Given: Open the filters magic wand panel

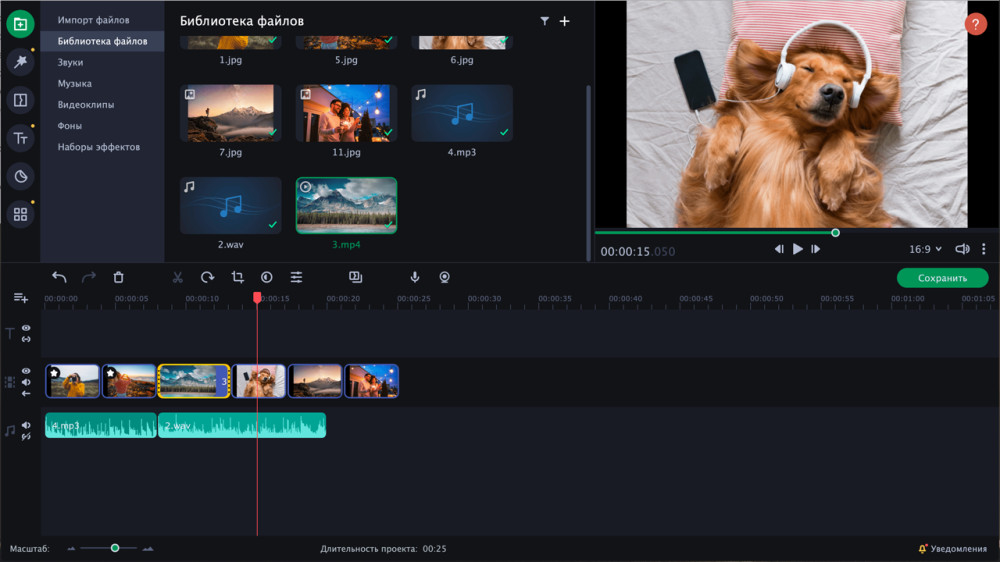Looking at the screenshot, I should [20, 62].
